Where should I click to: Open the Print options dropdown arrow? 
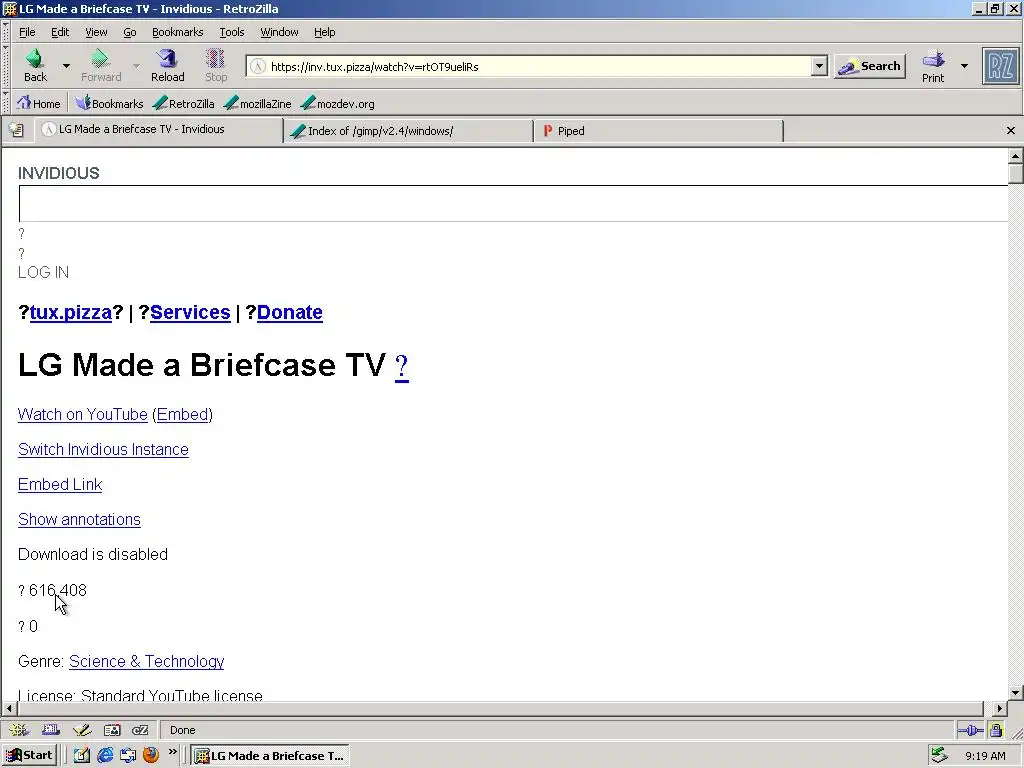964,65
